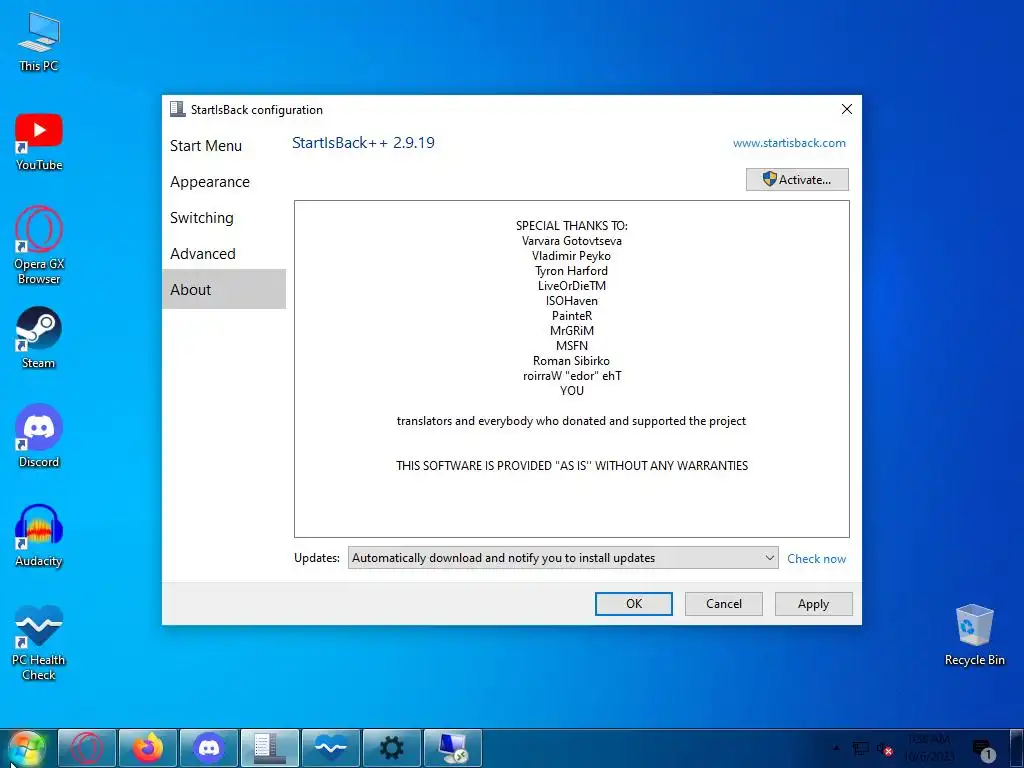This screenshot has width=1024, height=768.
Task: Click the Cancel button
Action: tap(724, 603)
